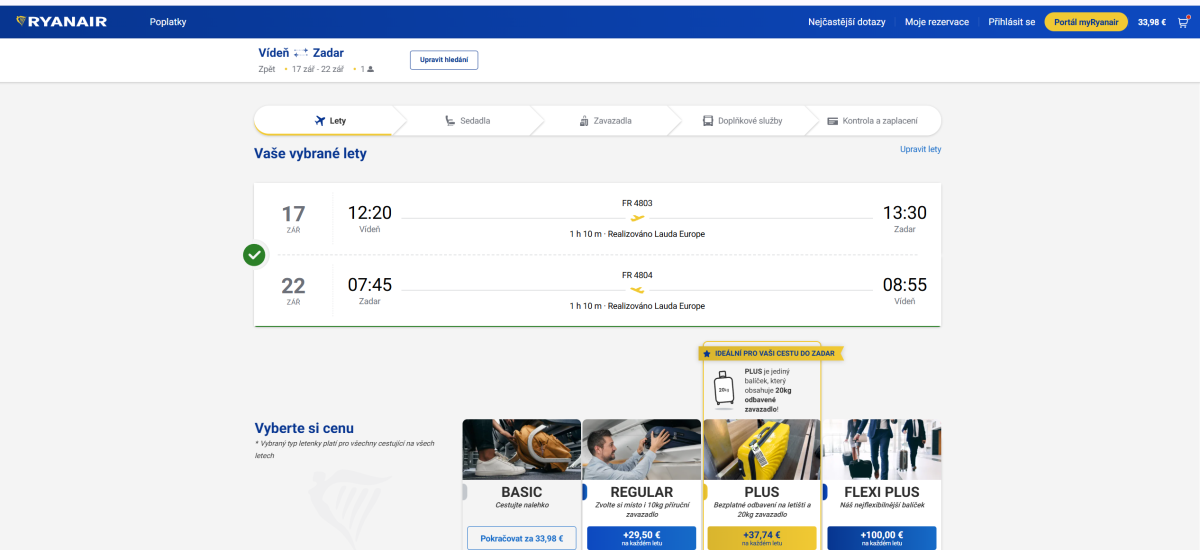Click the passenger count icon in header
The image size is (1200, 550).
370,69
